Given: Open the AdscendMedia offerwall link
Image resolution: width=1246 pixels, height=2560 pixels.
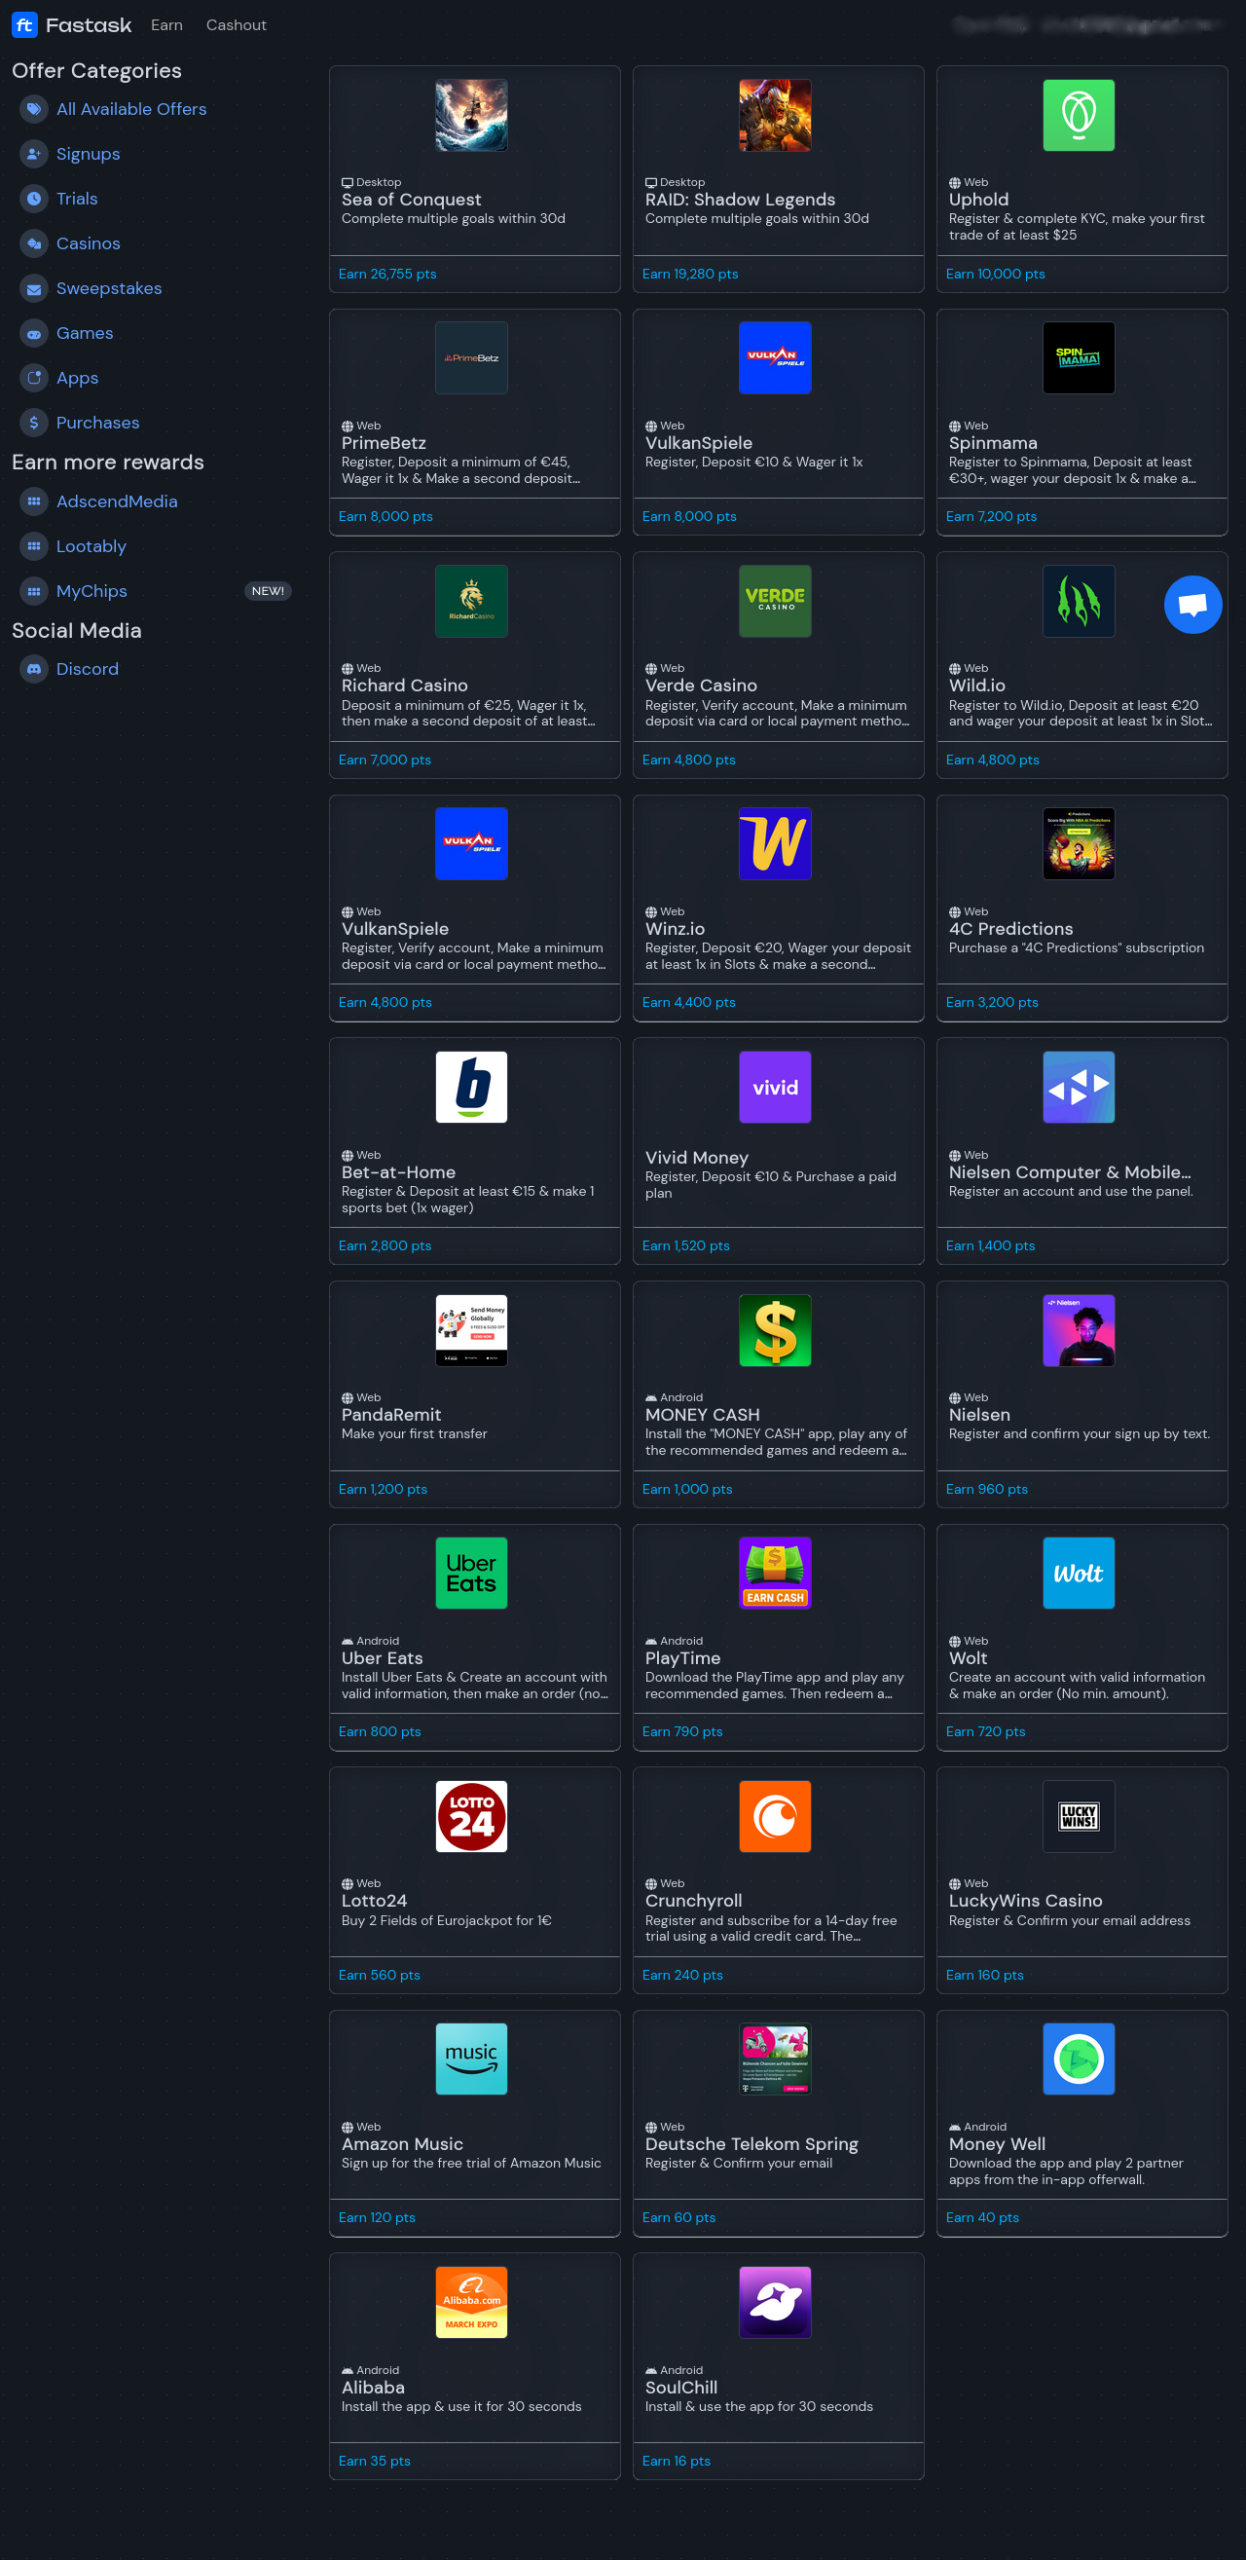Looking at the screenshot, I should (x=117, y=502).
